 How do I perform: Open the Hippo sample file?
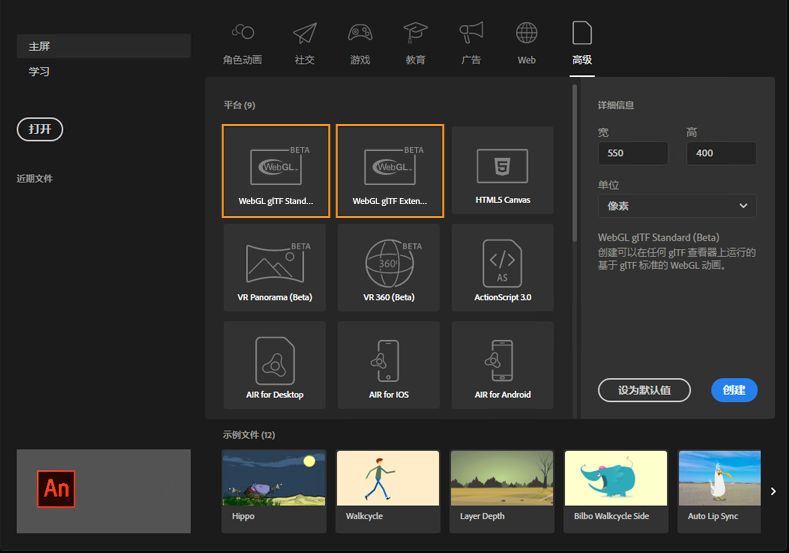274,491
